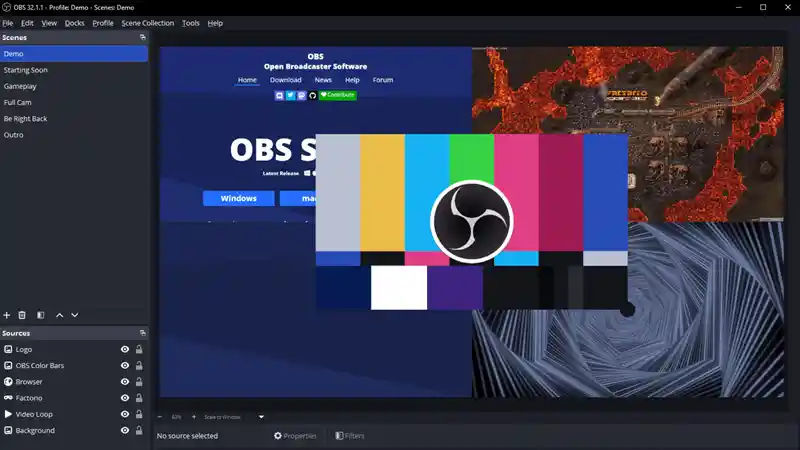Screen dimensions: 800x450
Task: Click the Windows button in browser preview
Action: (238, 198)
